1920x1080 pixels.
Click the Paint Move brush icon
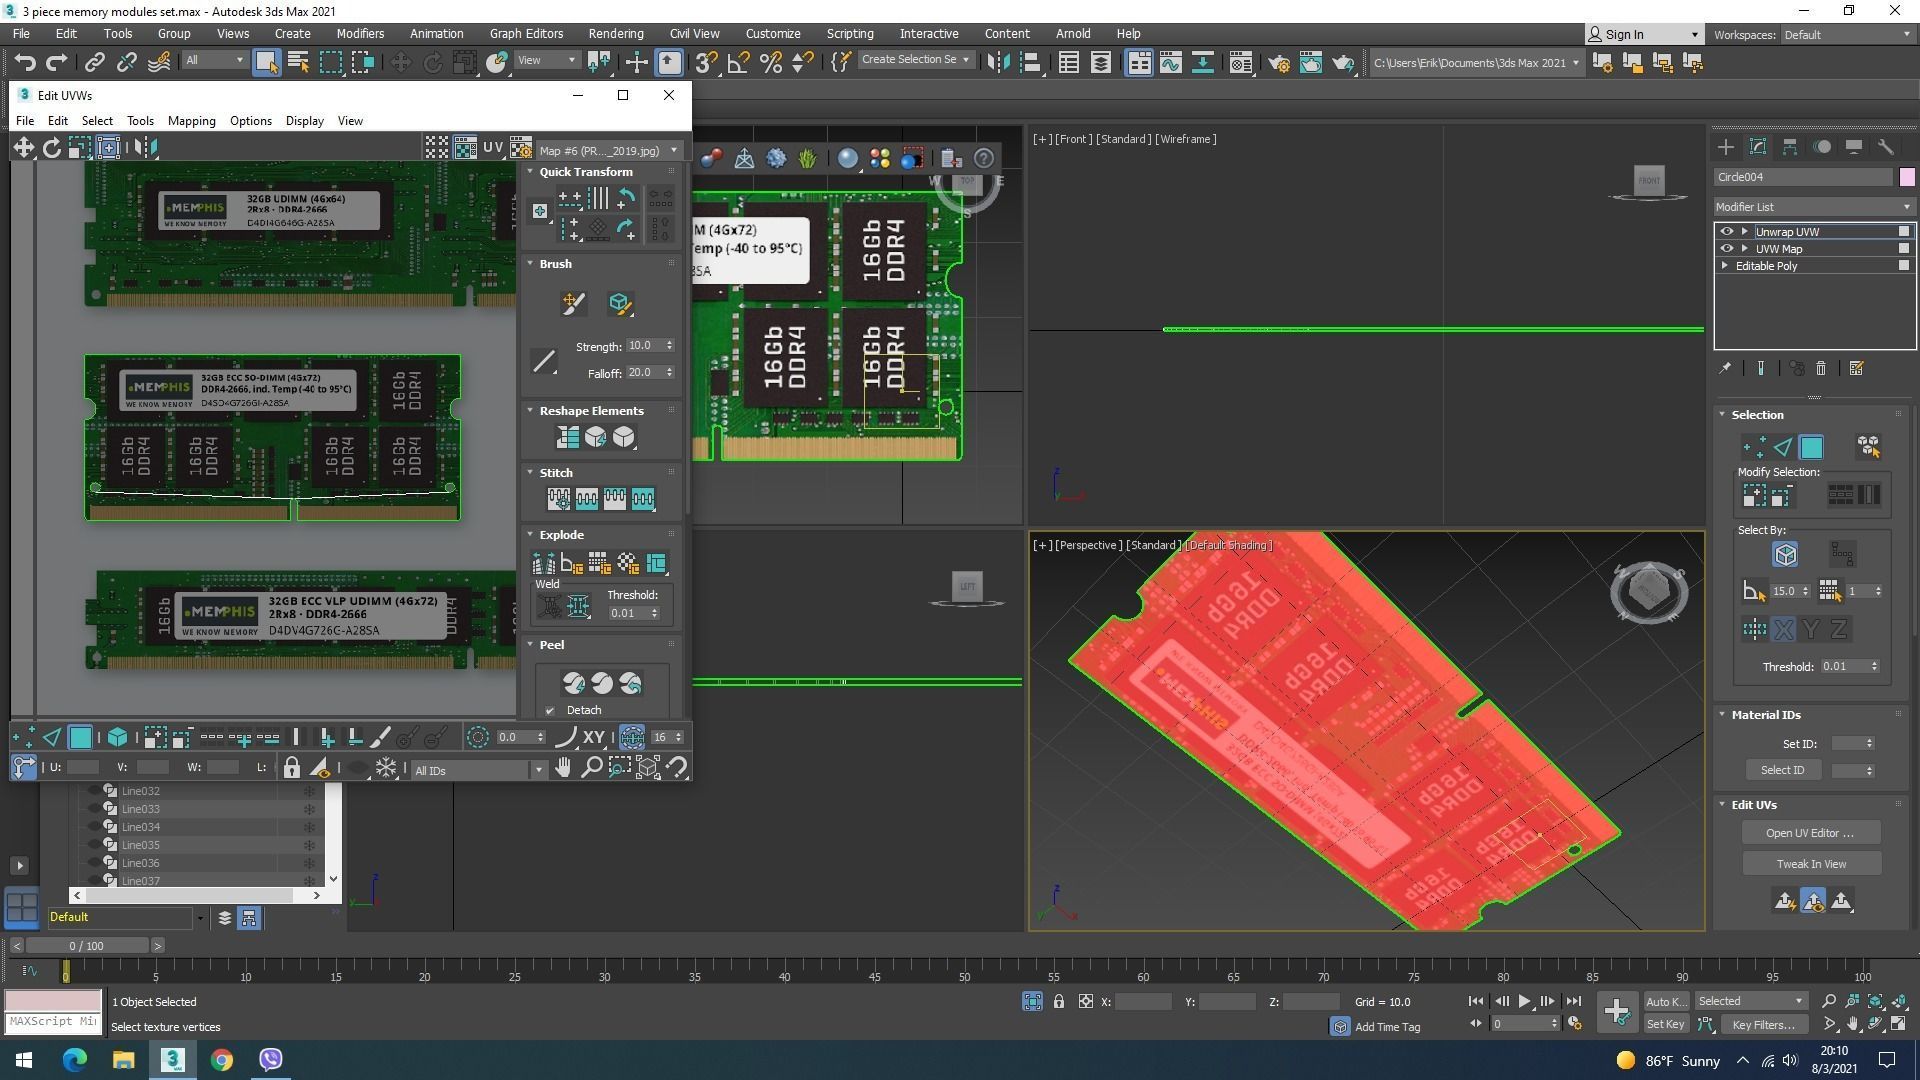coord(574,303)
